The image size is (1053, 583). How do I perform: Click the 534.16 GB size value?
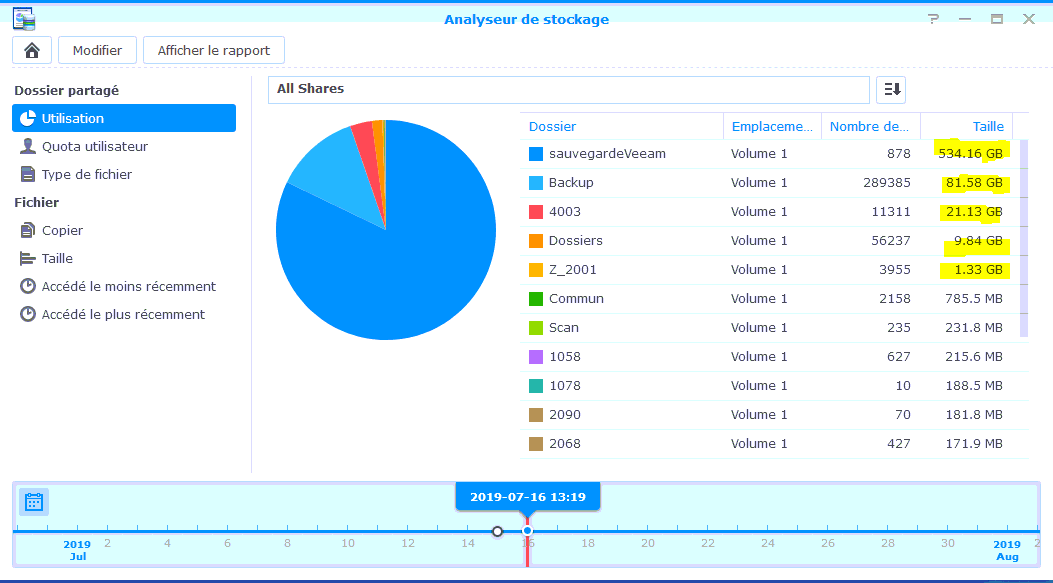[970, 154]
